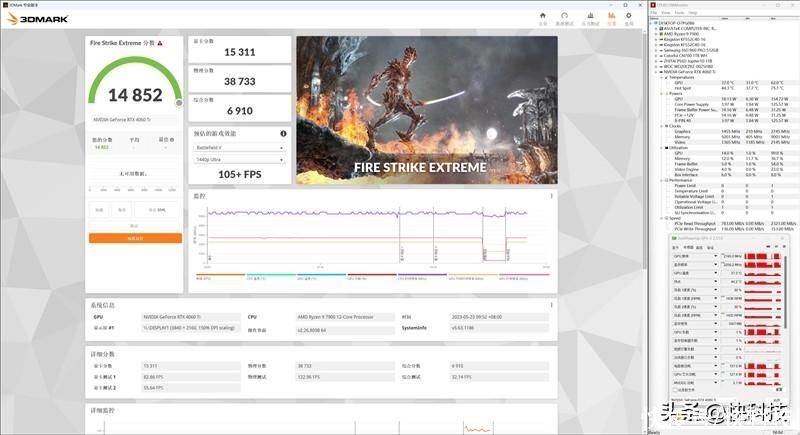800x435 pixels.
Task: Open the 热点 sensor dropdown in GPU-Z
Action: 716,282
